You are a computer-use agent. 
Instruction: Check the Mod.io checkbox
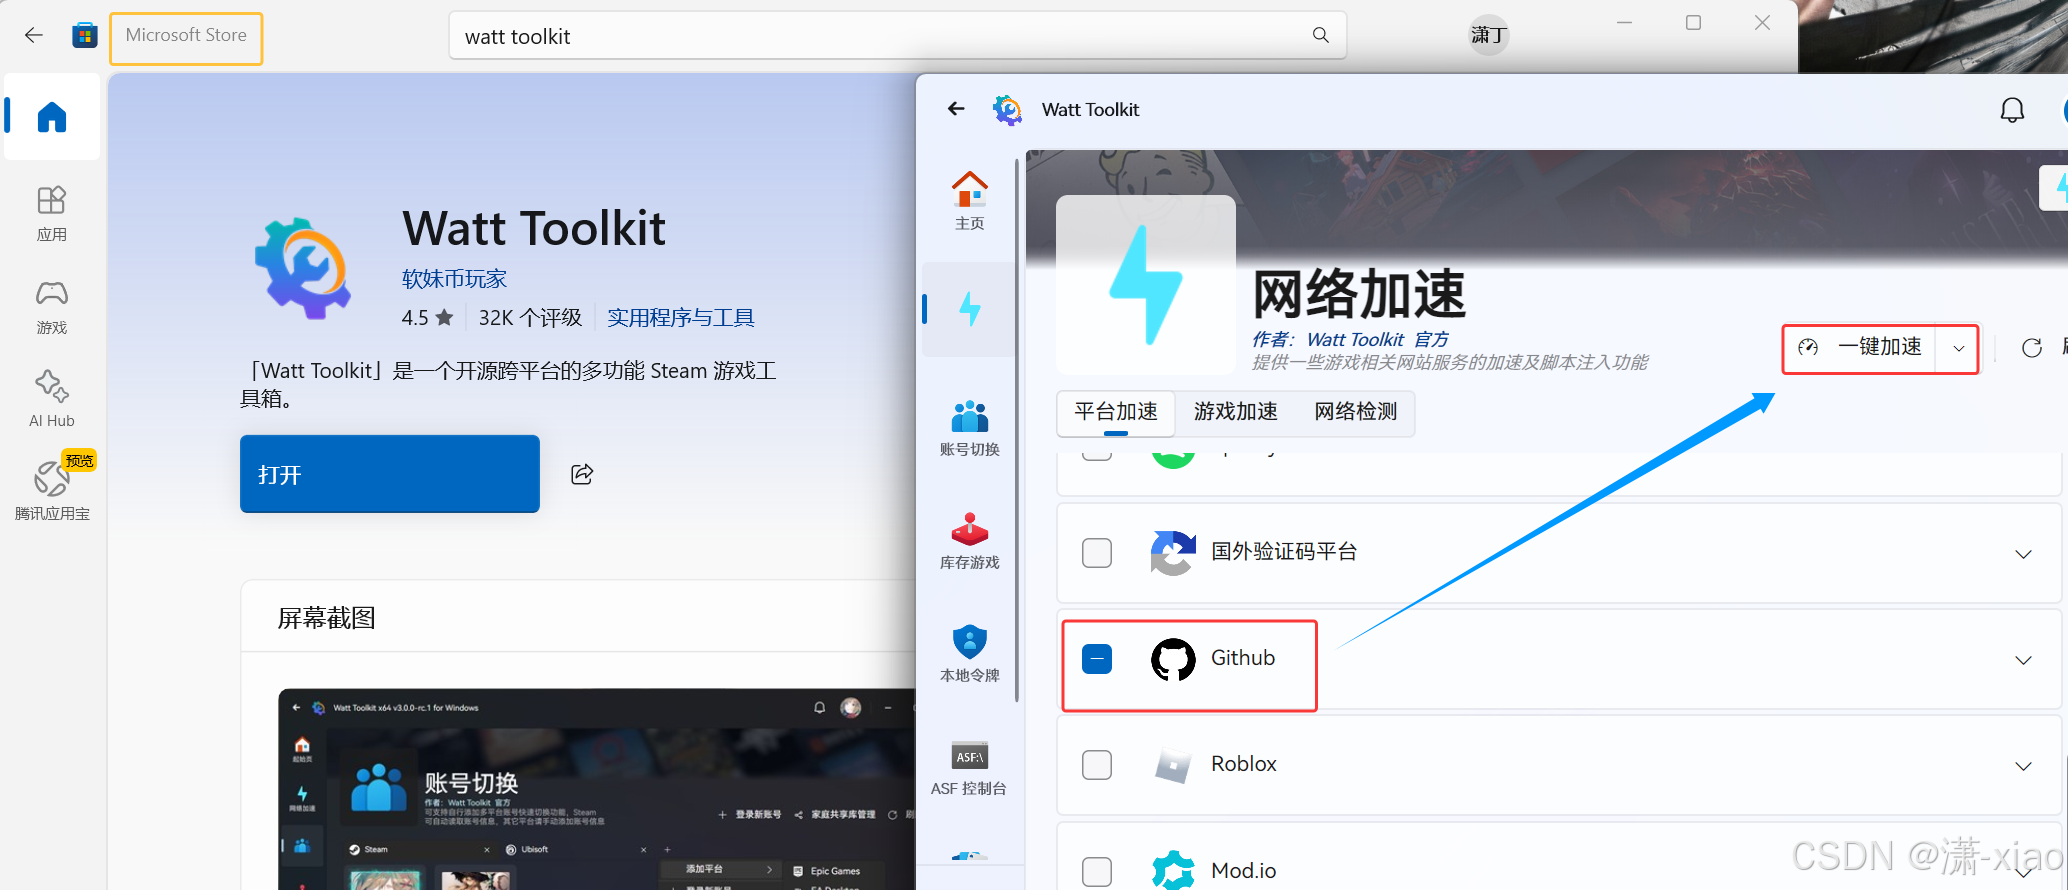click(1097, 871)
